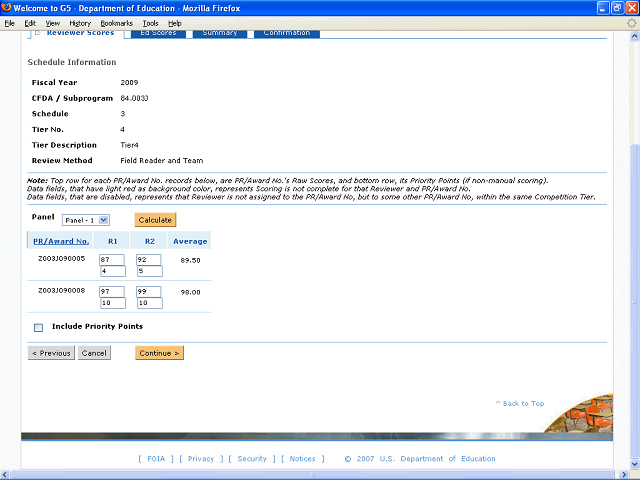Viewport: 640px width, 480px height.
Task: Click the Calculate button
Action: (155, 220)
